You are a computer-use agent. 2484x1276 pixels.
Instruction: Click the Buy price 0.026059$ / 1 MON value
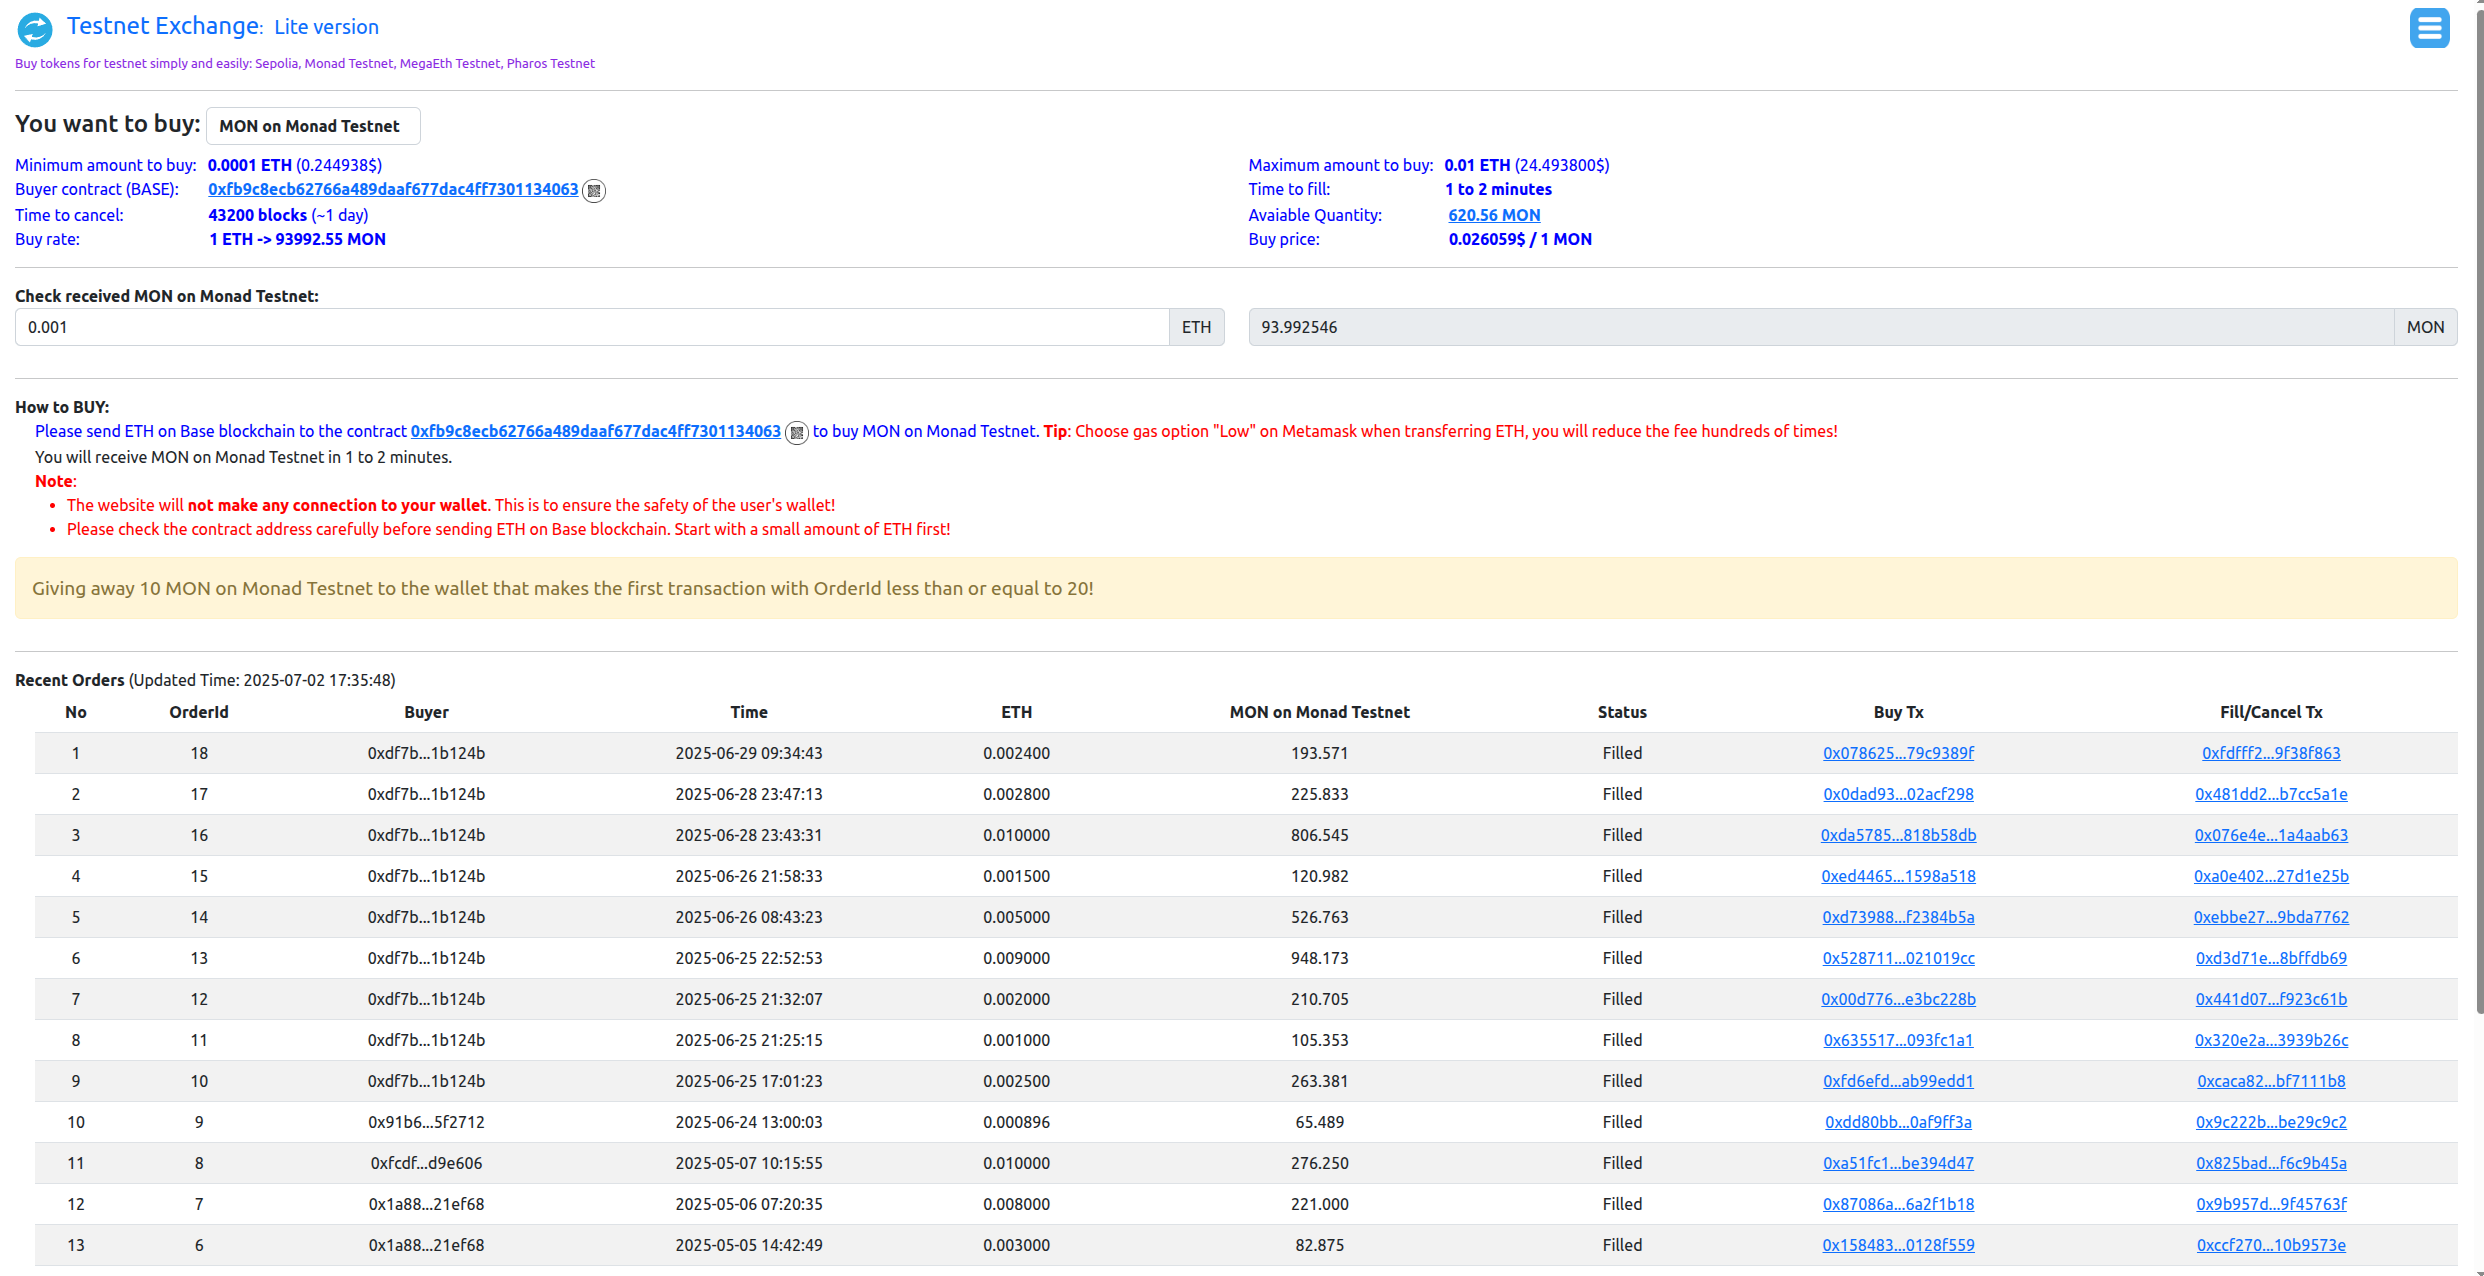click(1520, 239)
